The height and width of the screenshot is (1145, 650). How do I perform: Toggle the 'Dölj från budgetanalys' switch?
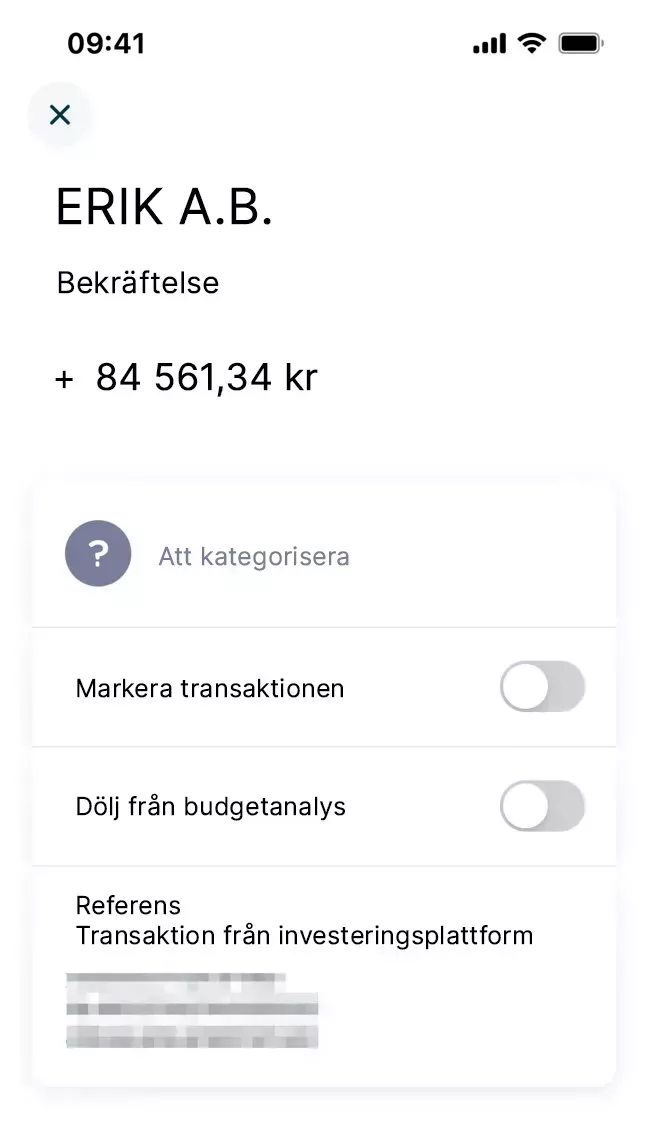542,806
